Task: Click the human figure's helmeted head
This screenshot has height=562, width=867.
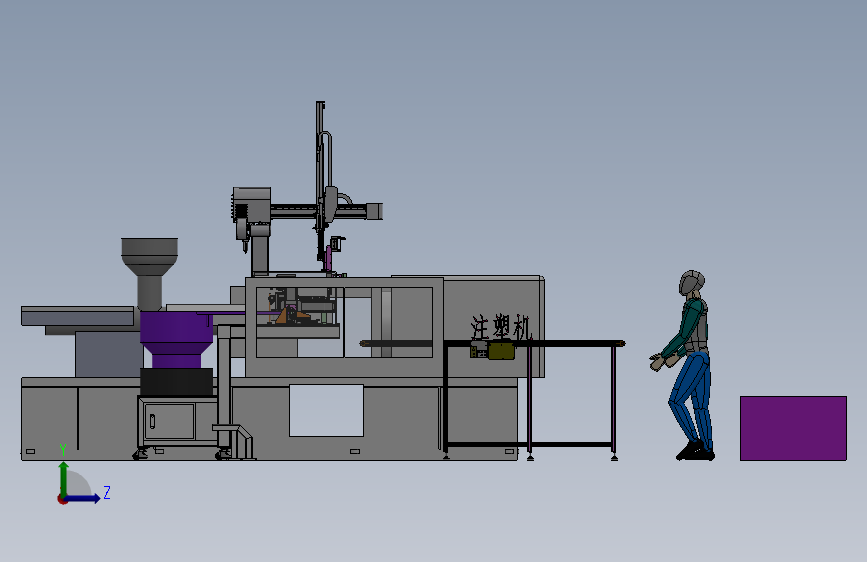Action: click(x=691, y=283)
